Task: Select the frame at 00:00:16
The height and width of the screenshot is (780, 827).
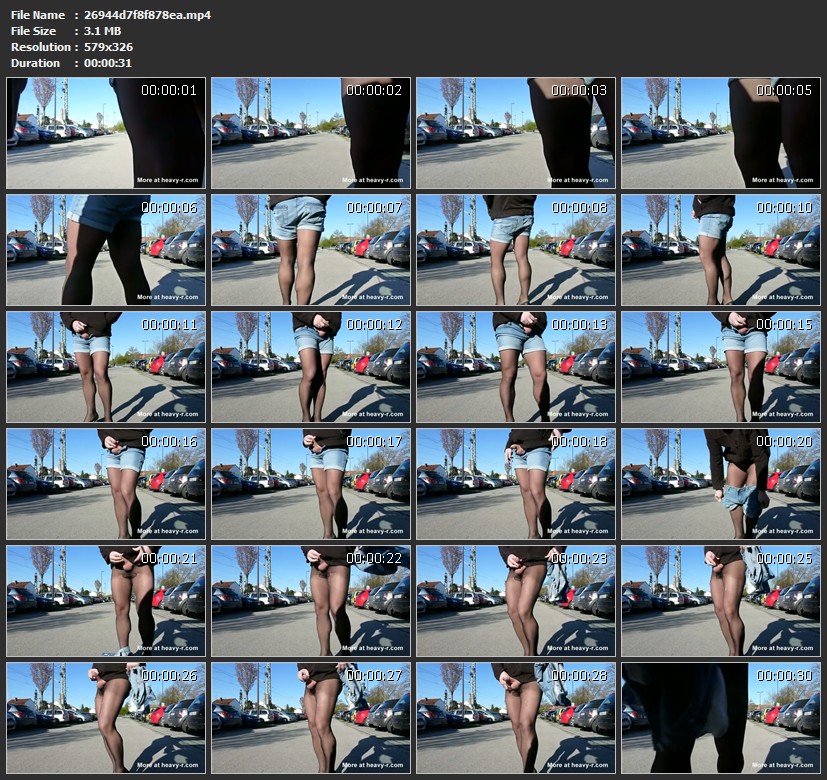Action: tap(106, 484)
